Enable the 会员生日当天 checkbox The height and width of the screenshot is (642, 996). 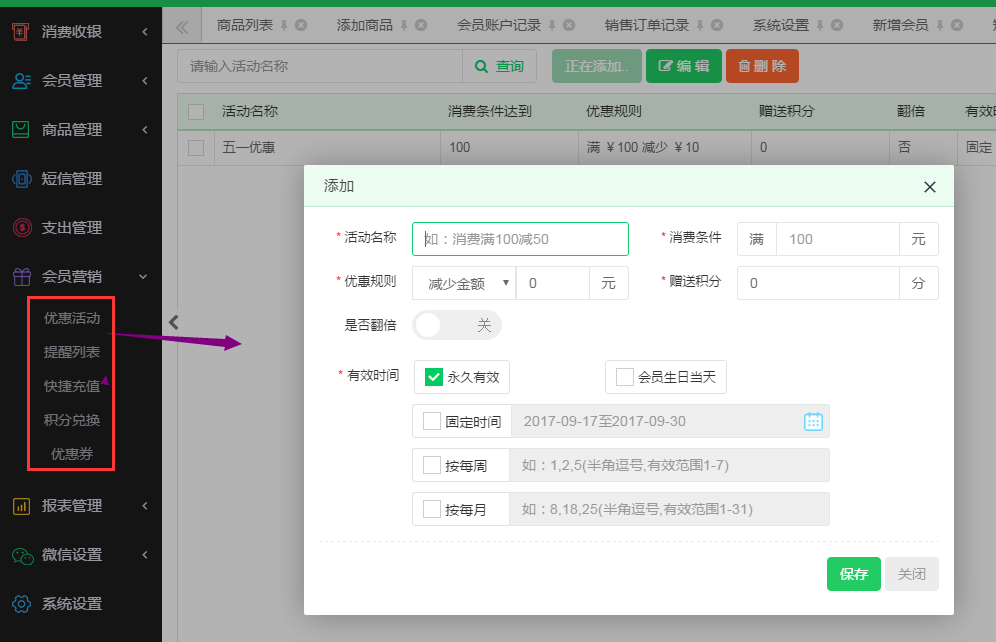tap(625, 377)
